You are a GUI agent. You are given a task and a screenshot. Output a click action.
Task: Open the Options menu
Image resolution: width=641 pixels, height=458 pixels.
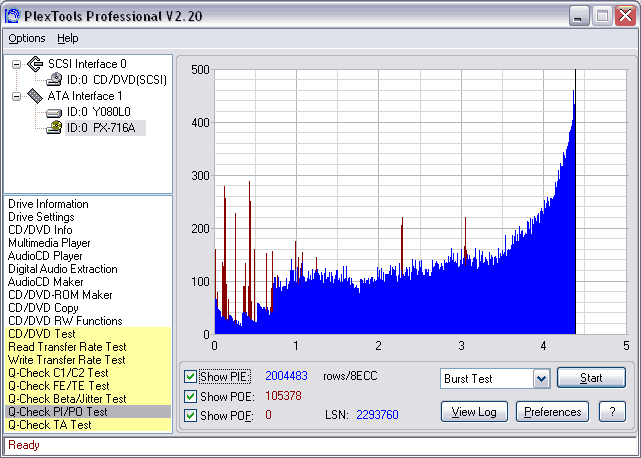click(x=27, y=38)
